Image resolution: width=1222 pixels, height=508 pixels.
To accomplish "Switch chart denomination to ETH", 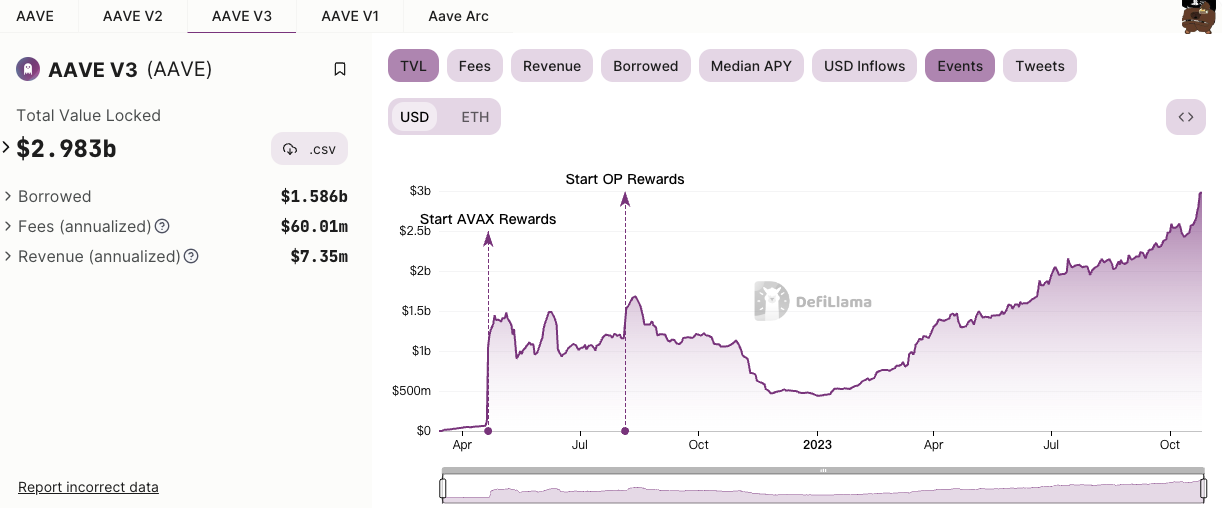I will click(475, 117).
